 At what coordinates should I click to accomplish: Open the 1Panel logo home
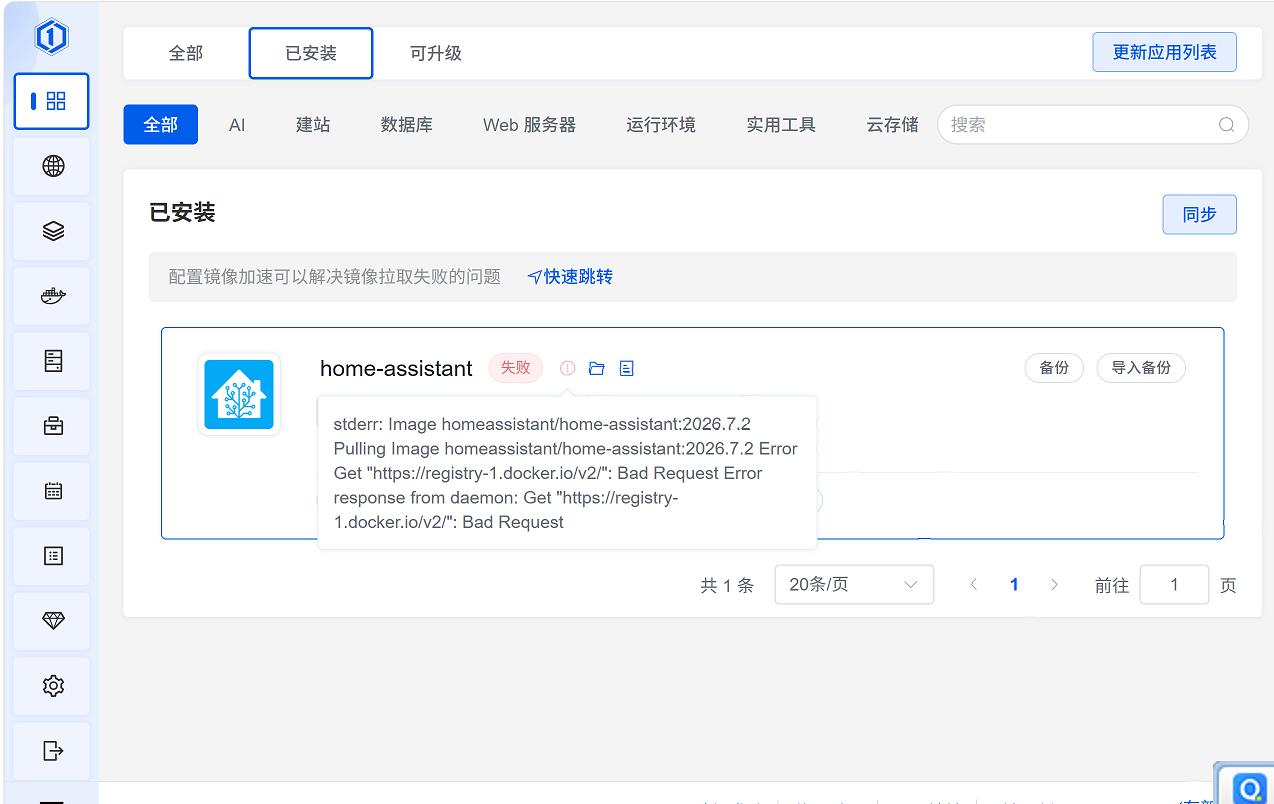(51, 37)
